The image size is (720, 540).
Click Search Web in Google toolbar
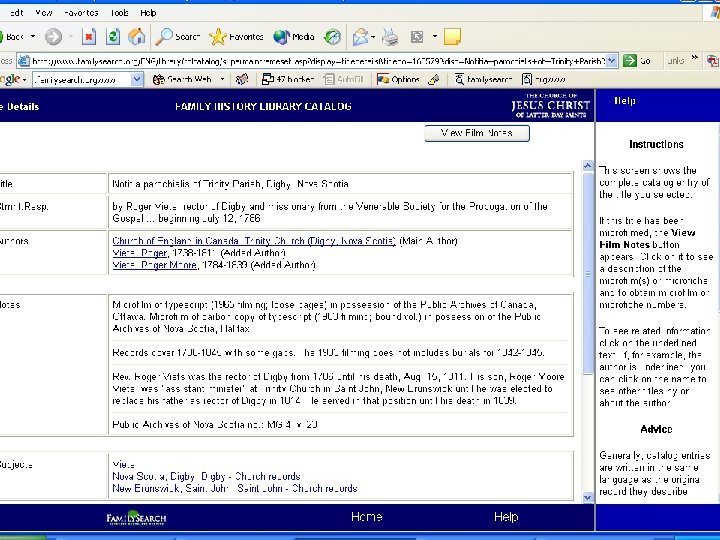tap(183, 79)
